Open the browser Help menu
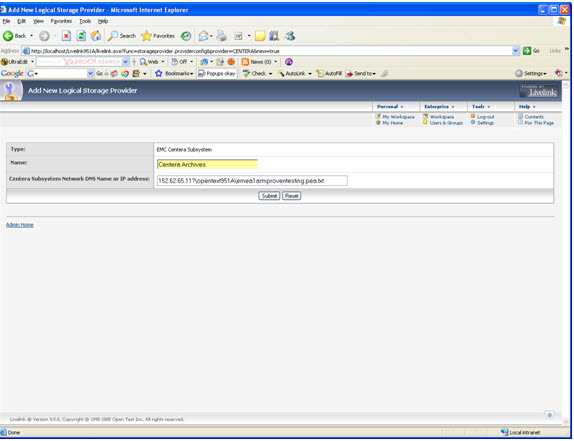 click(103, 21)
